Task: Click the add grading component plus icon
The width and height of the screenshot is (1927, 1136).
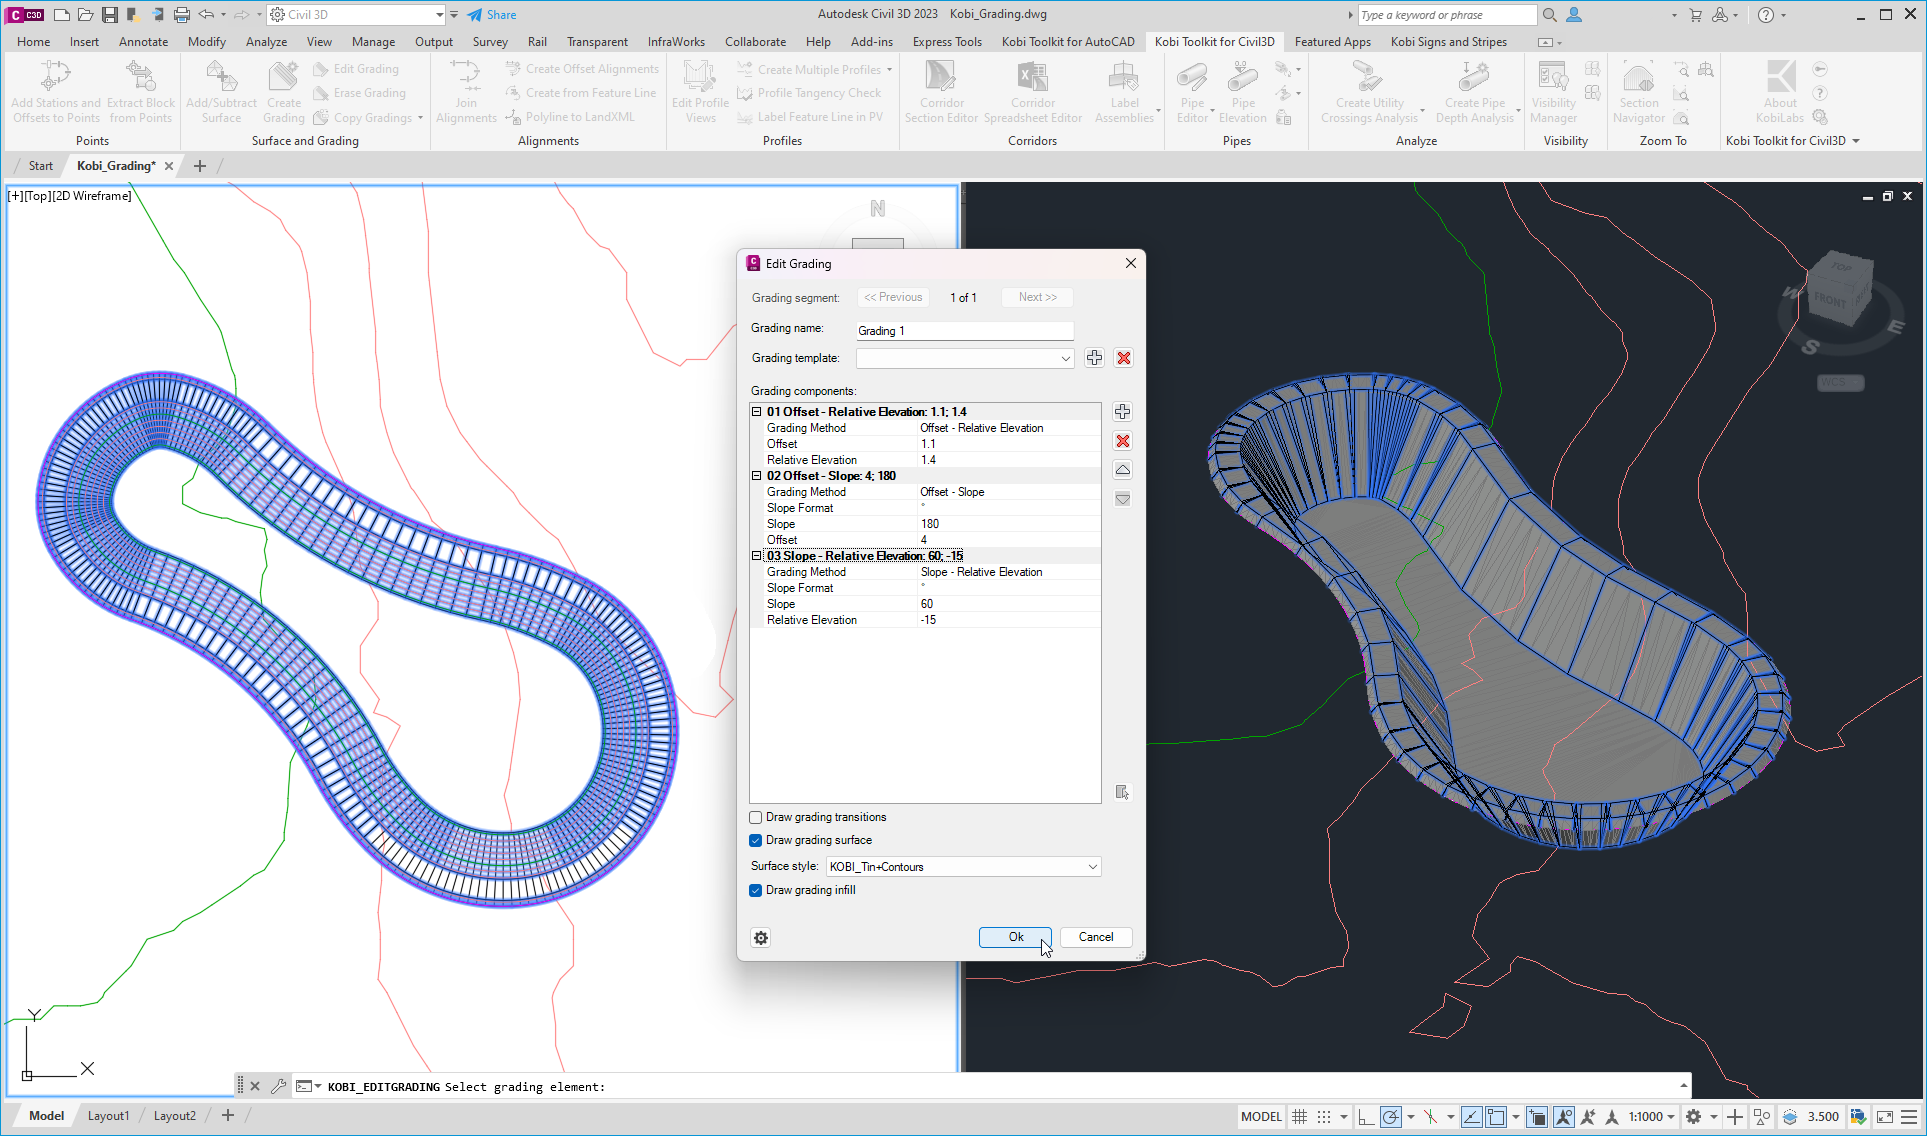Action: 1122,412
